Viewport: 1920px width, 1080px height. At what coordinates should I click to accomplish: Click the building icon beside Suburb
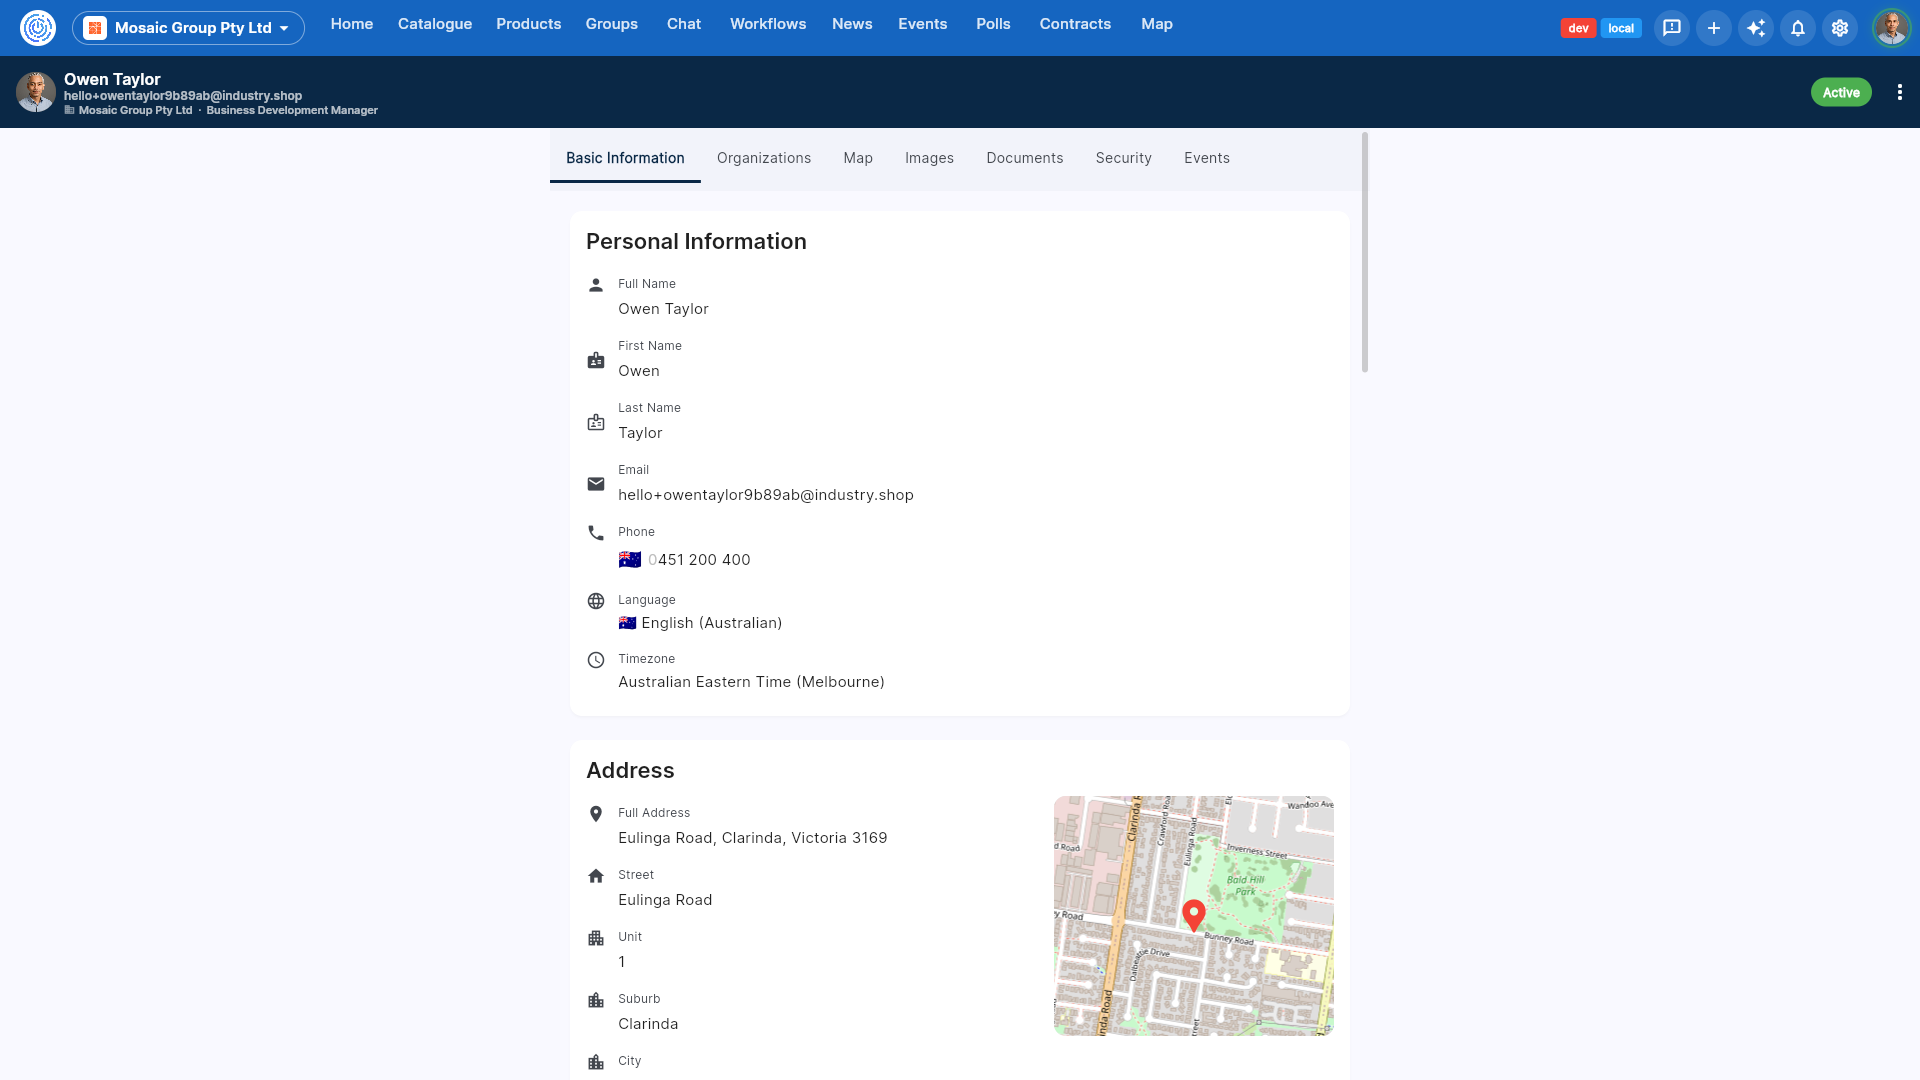coord(596,1000)
